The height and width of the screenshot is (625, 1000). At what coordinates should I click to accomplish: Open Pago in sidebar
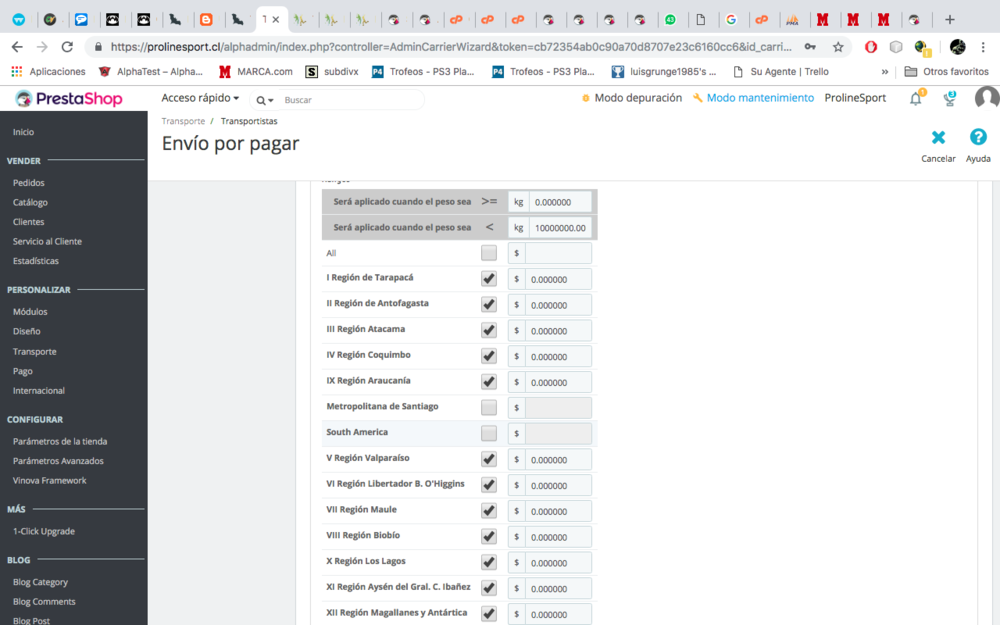click(22, 371)
